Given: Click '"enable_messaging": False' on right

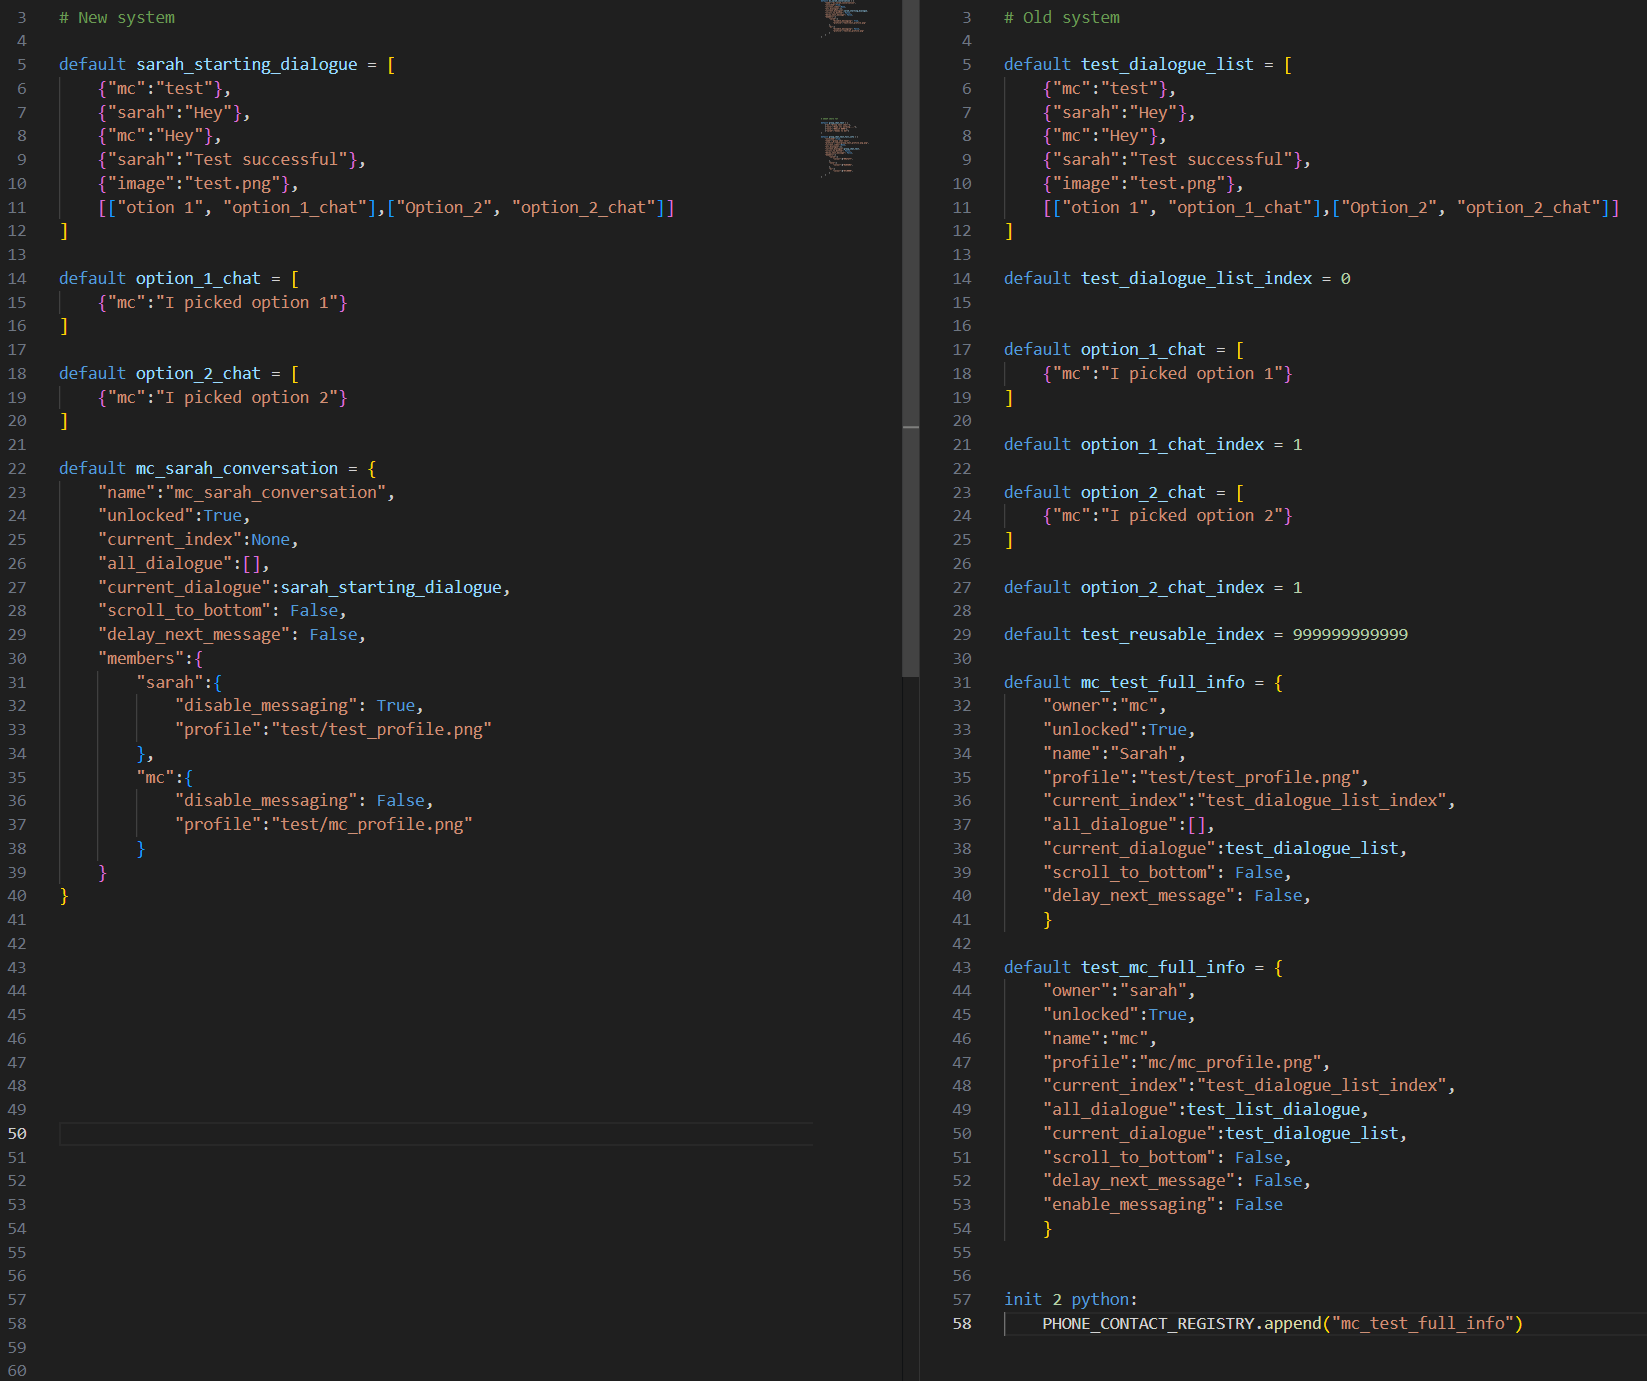Looking at the screenshot, I should click(1163, 1204).
